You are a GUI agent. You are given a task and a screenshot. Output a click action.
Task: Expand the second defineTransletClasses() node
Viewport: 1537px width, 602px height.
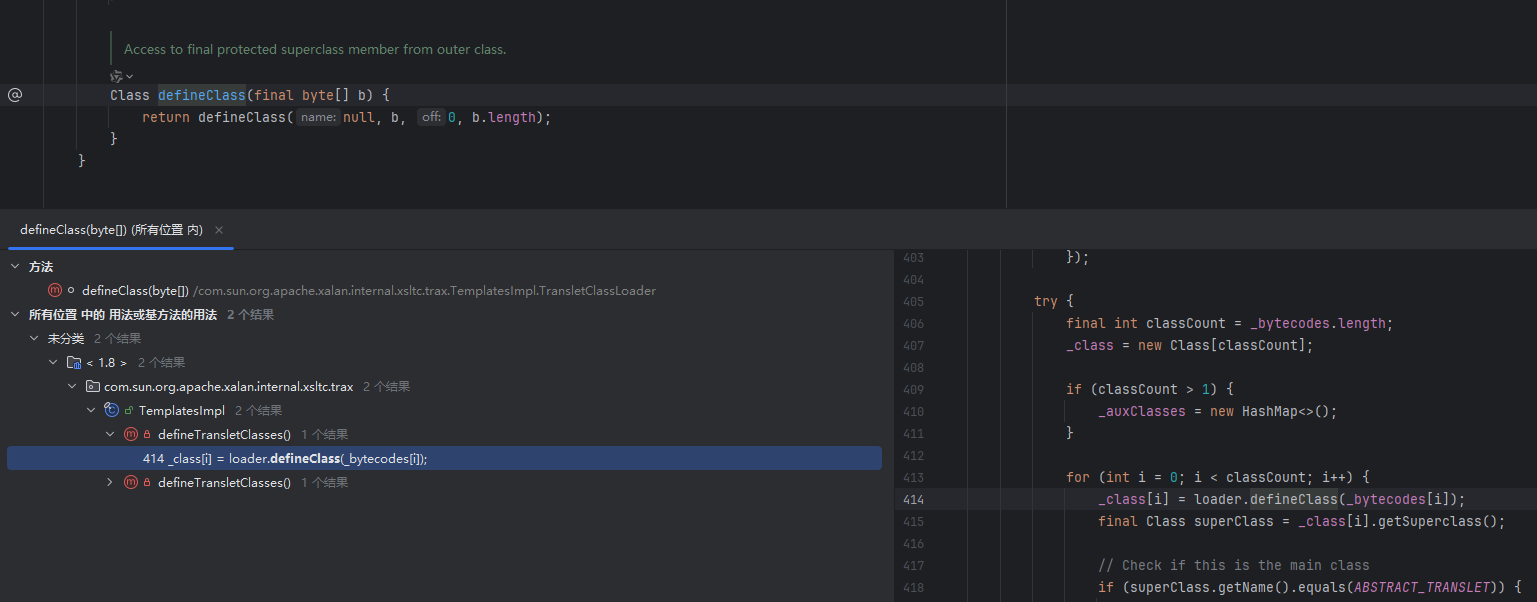(x=110, y=483)
